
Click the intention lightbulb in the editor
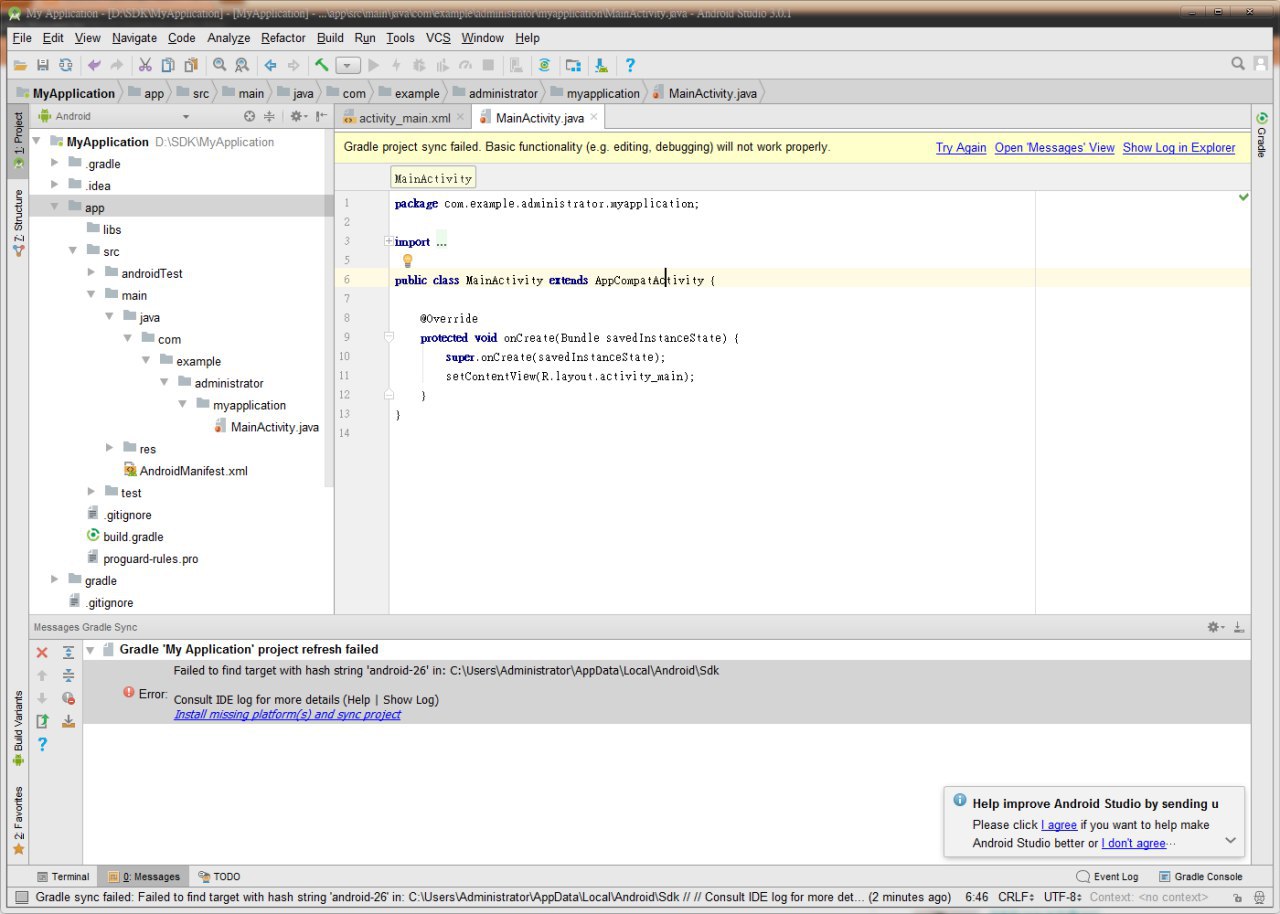pyautogui.click(x=407, y=261)
